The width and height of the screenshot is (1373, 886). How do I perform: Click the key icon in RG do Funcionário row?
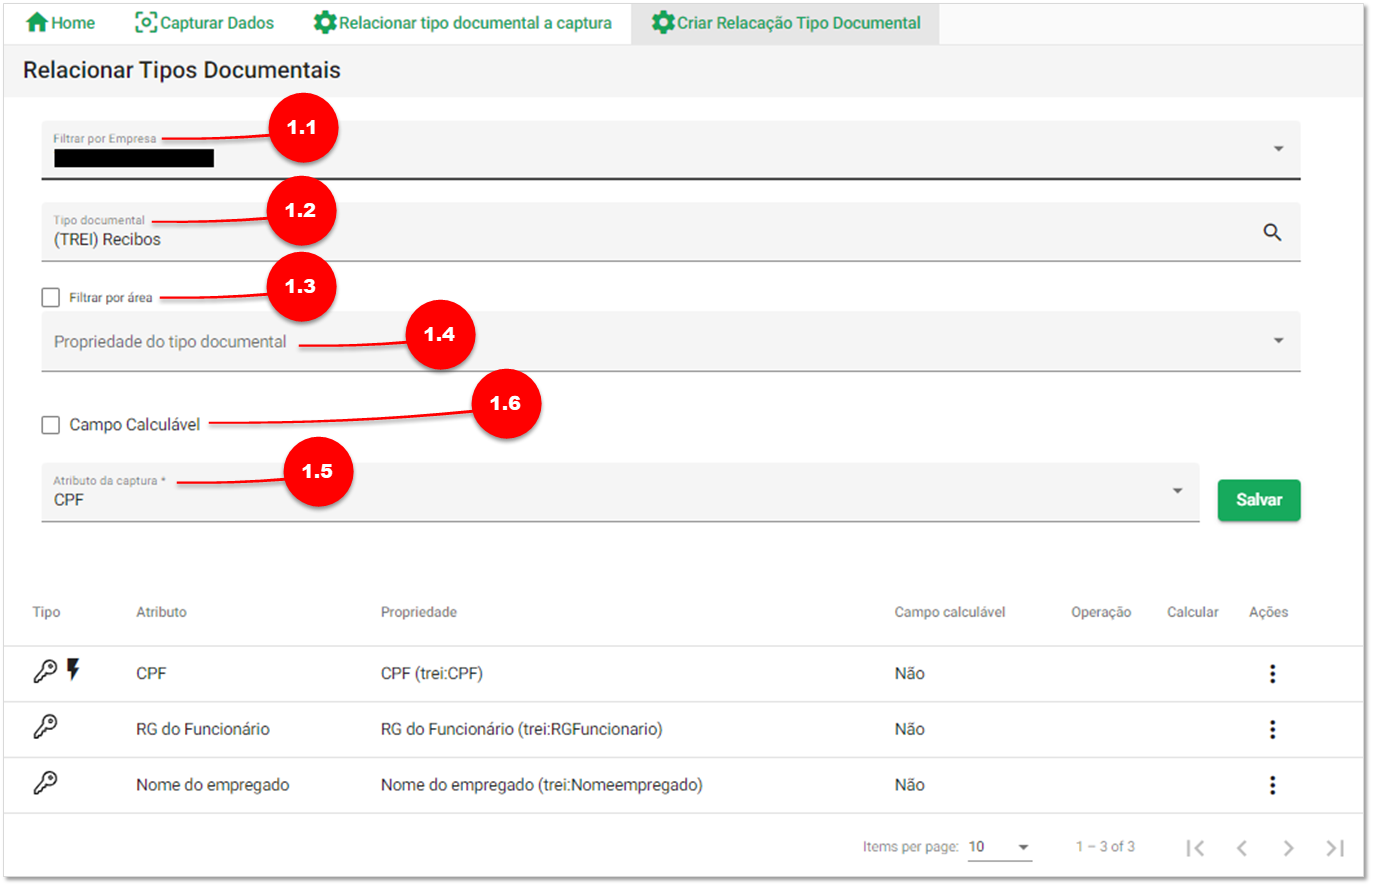click(45, 727)
